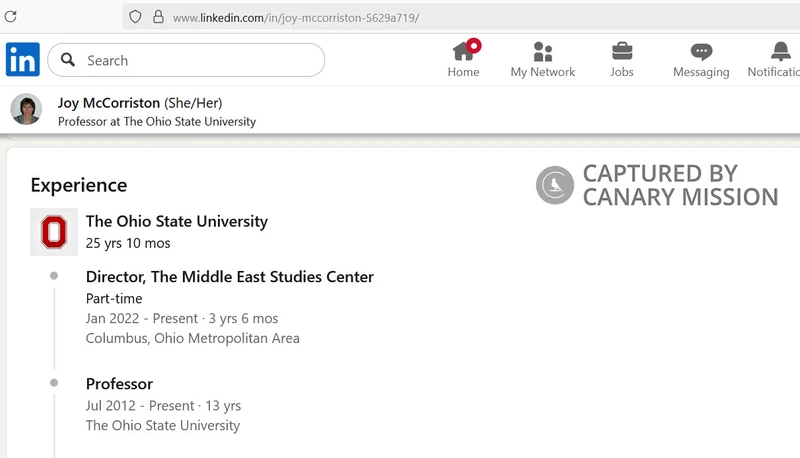Viewport: 800px width, 458px height.
Task: Click the search magnifier icon
Action: point(68,60)
